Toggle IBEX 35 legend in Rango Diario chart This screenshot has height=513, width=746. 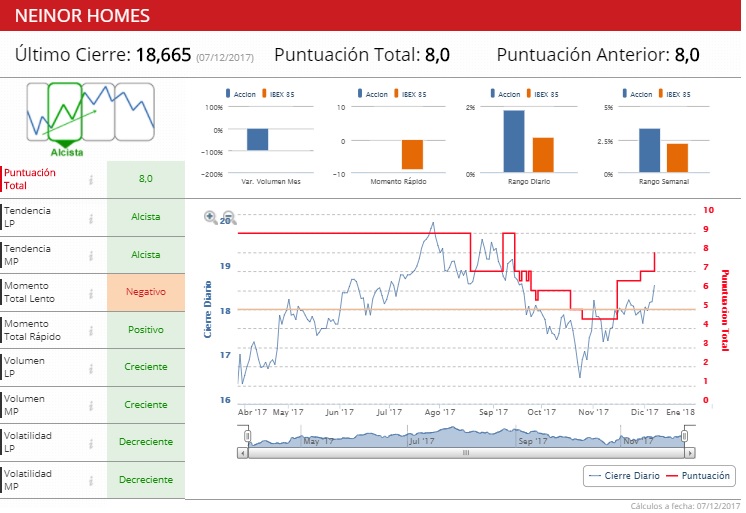tap(543, 94)
